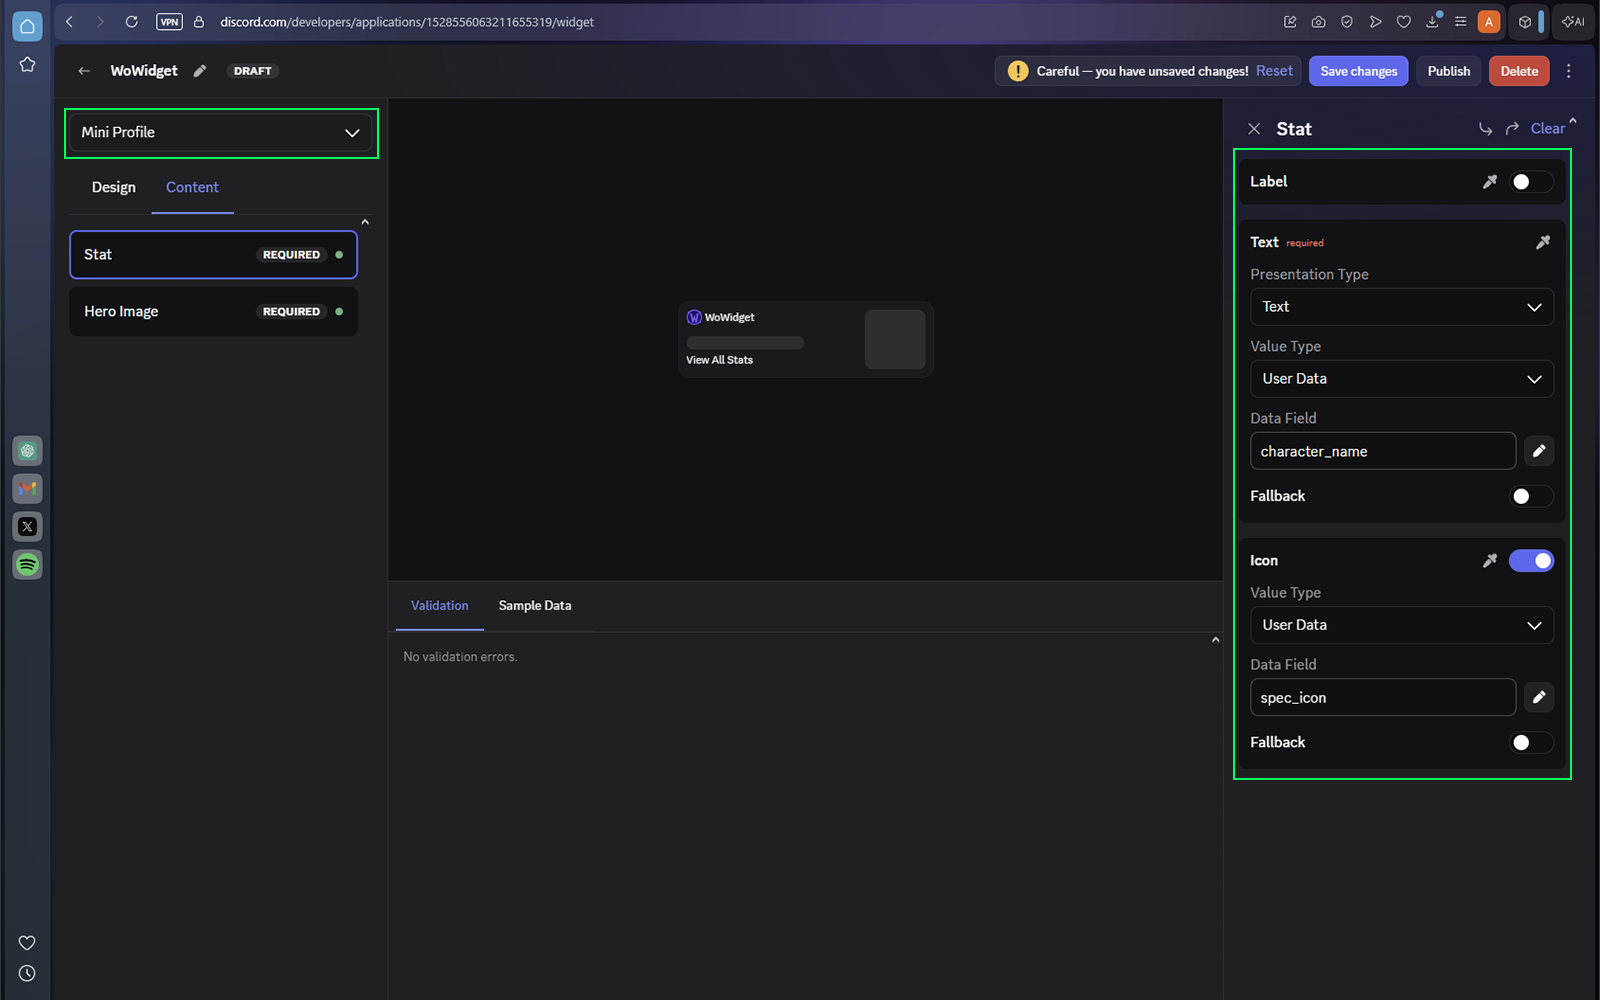Image resolution: width=1600 pixels, height=1000 pixels.
Task: Edit the WoWidget name with the pencil icon
Action: (200, 71)
